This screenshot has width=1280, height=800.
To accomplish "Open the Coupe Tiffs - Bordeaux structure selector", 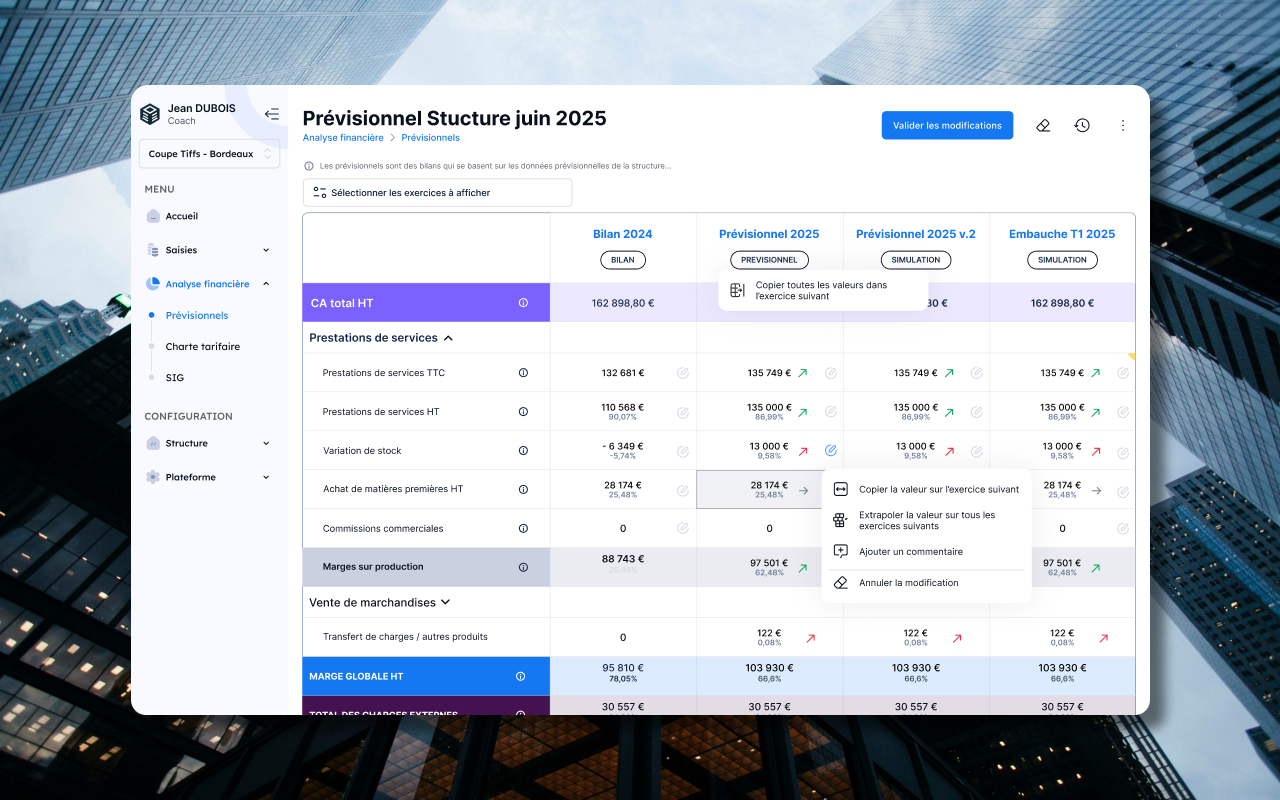I will [x=209, y=154].
